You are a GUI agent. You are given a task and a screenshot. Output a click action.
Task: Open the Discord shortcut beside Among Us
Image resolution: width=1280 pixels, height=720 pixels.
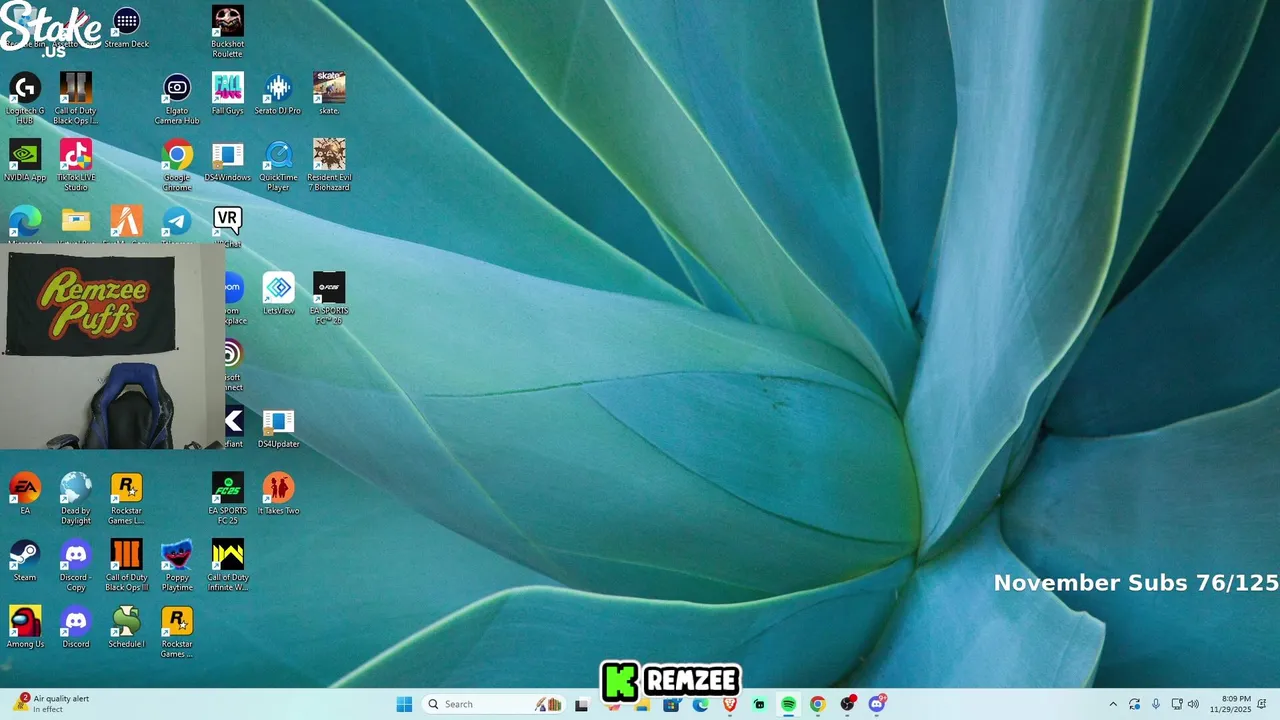tap(76, 627)
